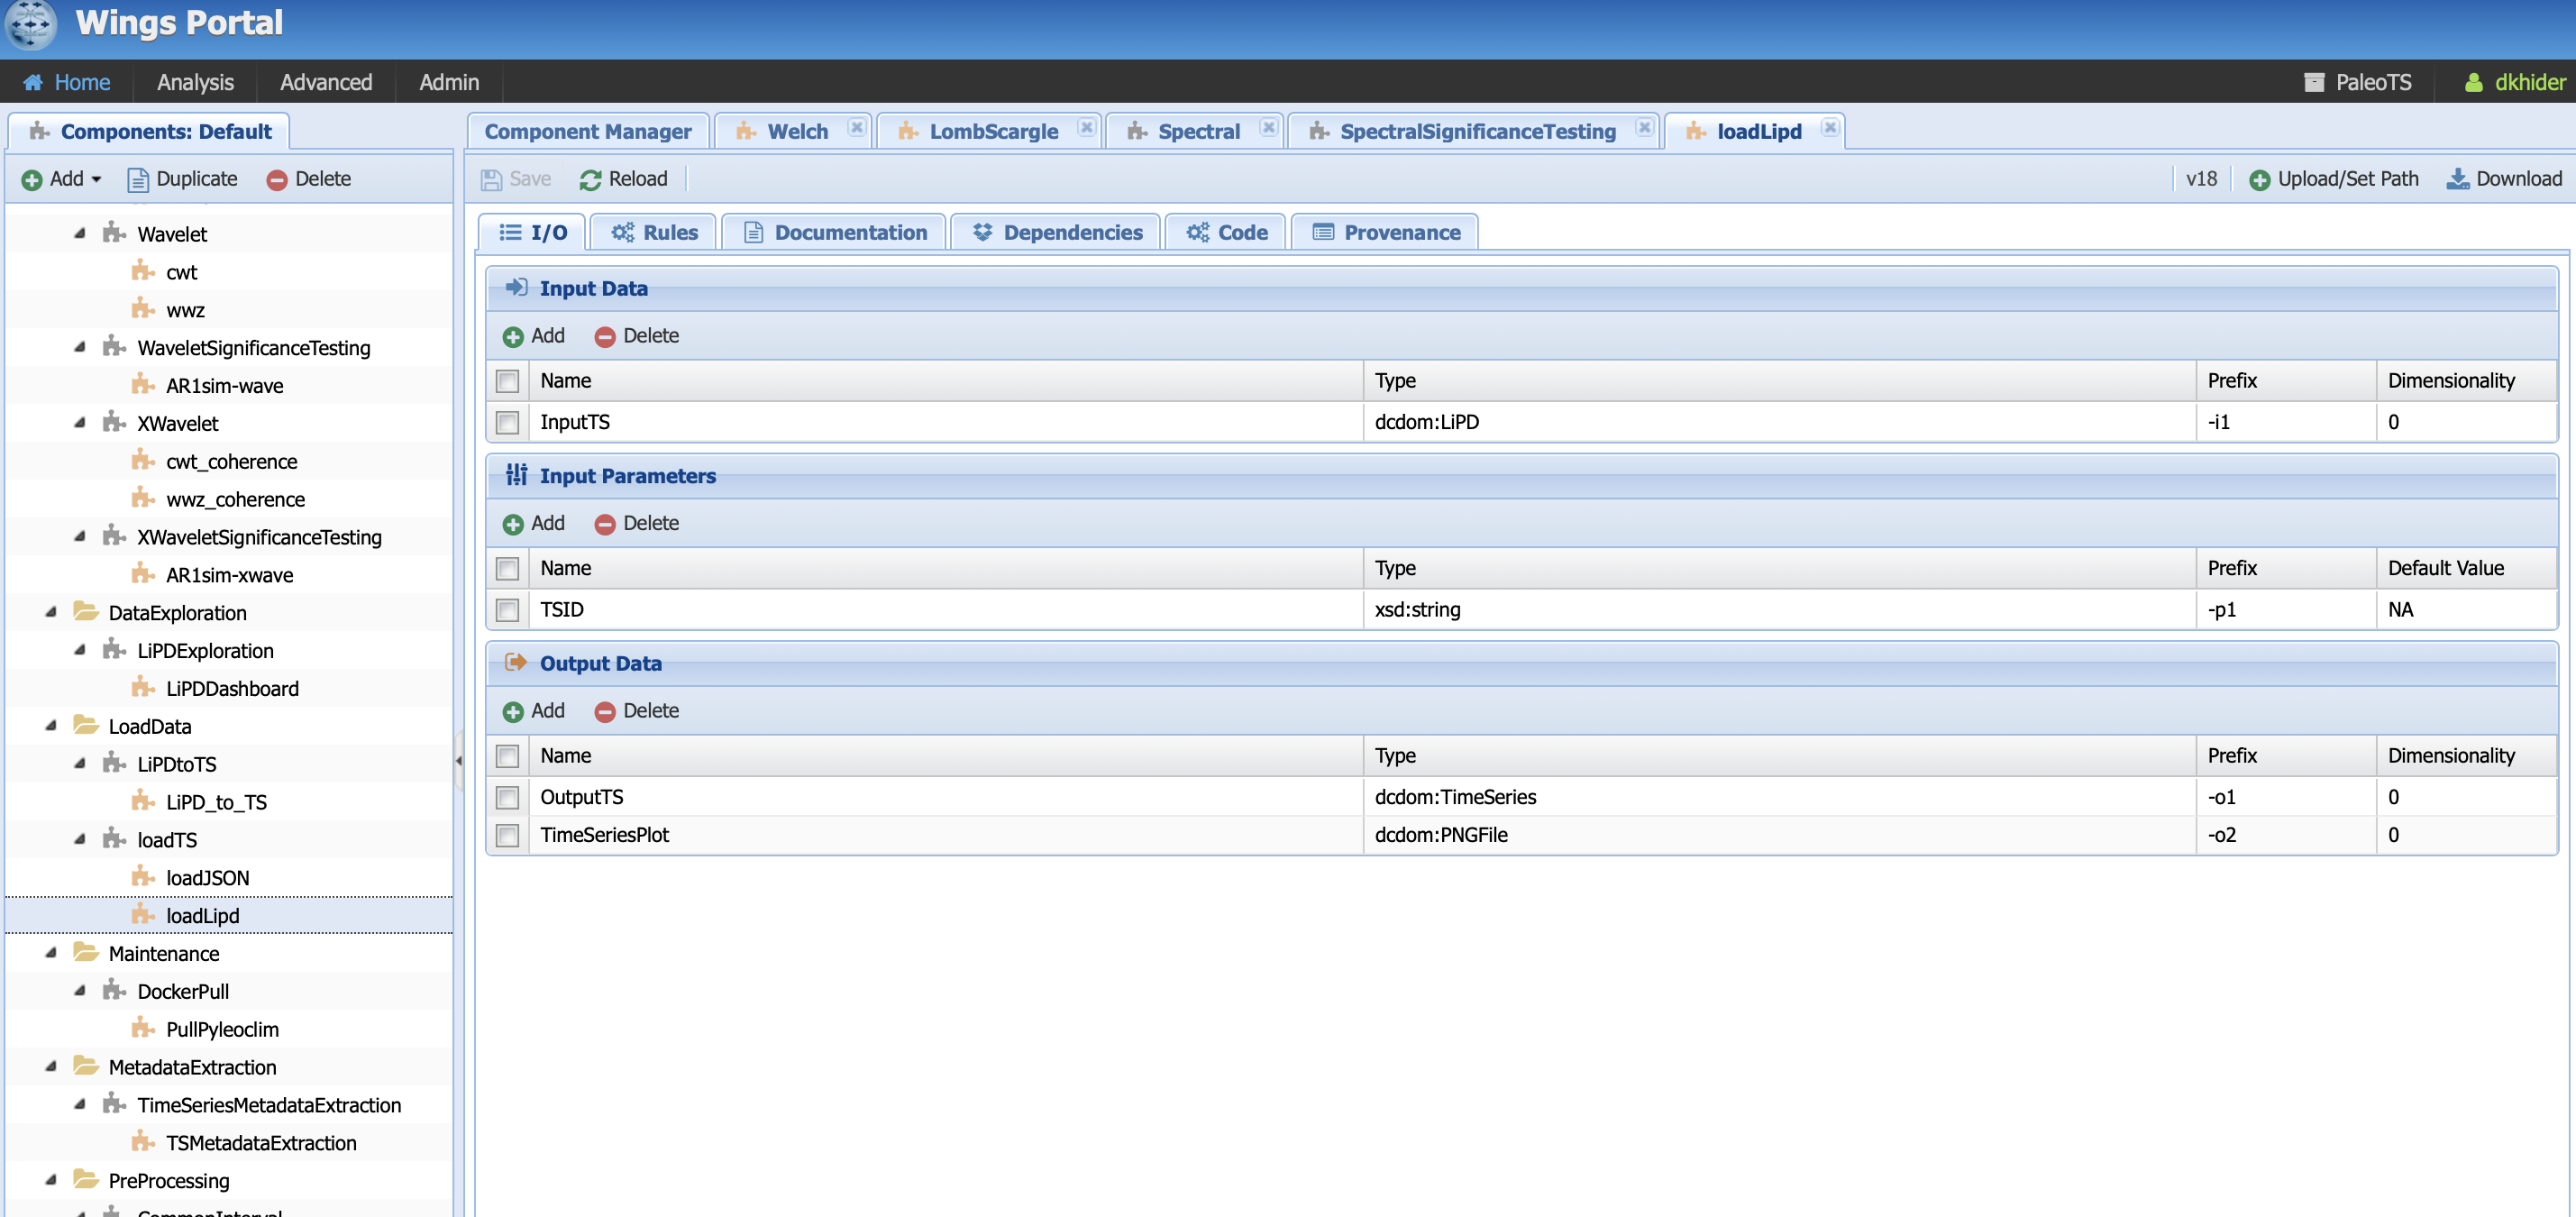Click the DockerPull component type icon
The height and width of the screenshot is (1217, 2576).
coord(114,990)
